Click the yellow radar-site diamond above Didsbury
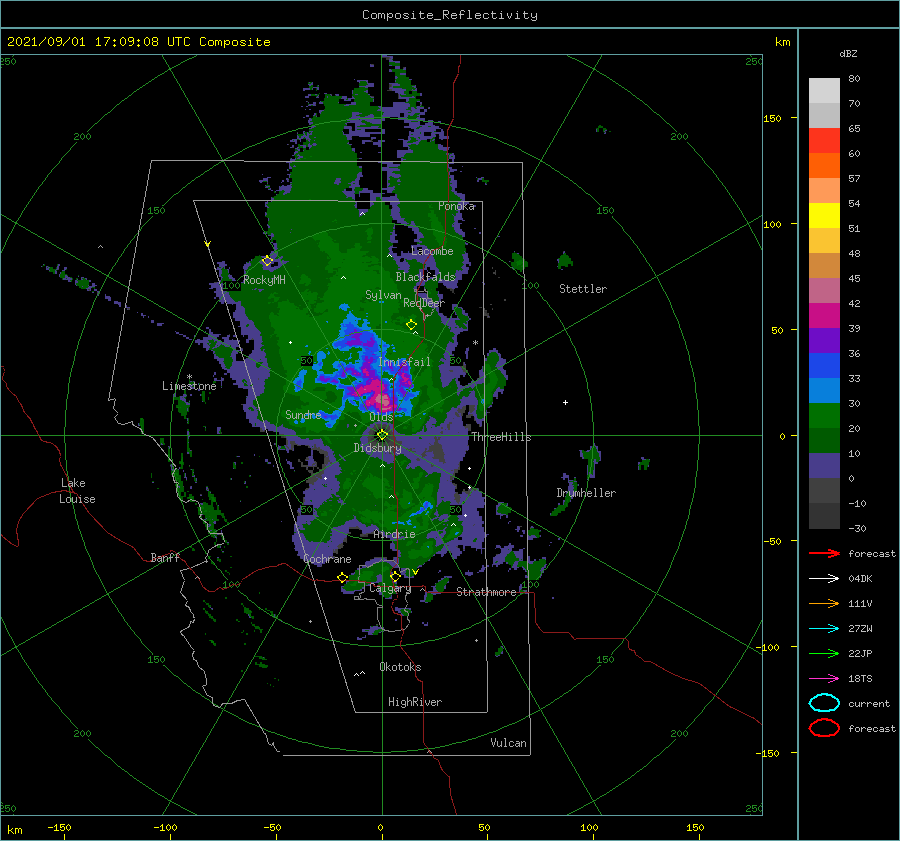Screen dimensions: 900x841 pyautogui.click(x=382, y=435)
